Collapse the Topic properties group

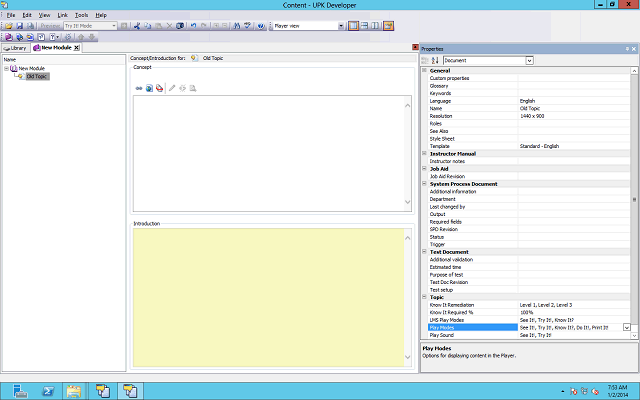[x=424, y=297]
